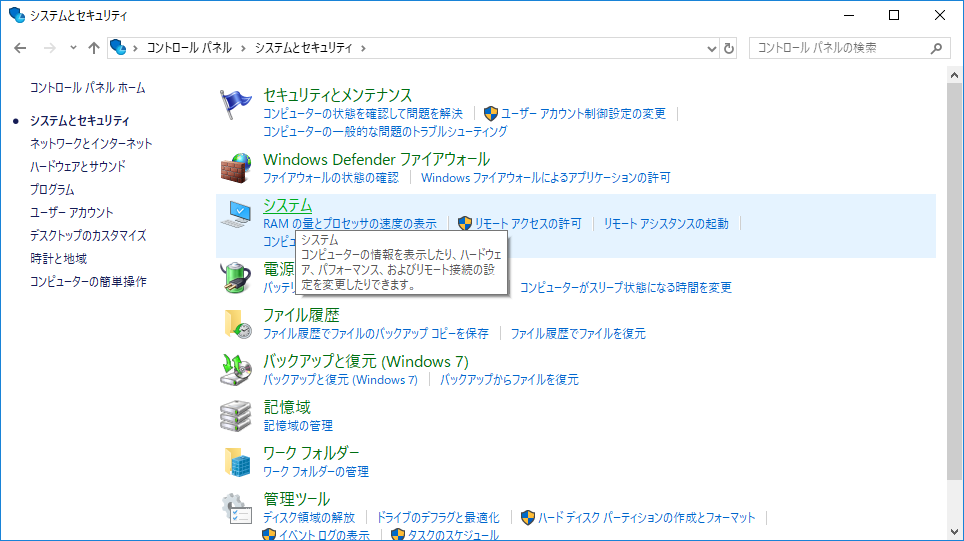Open バックアップからファイルを復元 link
The height and width of the screenshot is (541, 964).
coord(509,379)
